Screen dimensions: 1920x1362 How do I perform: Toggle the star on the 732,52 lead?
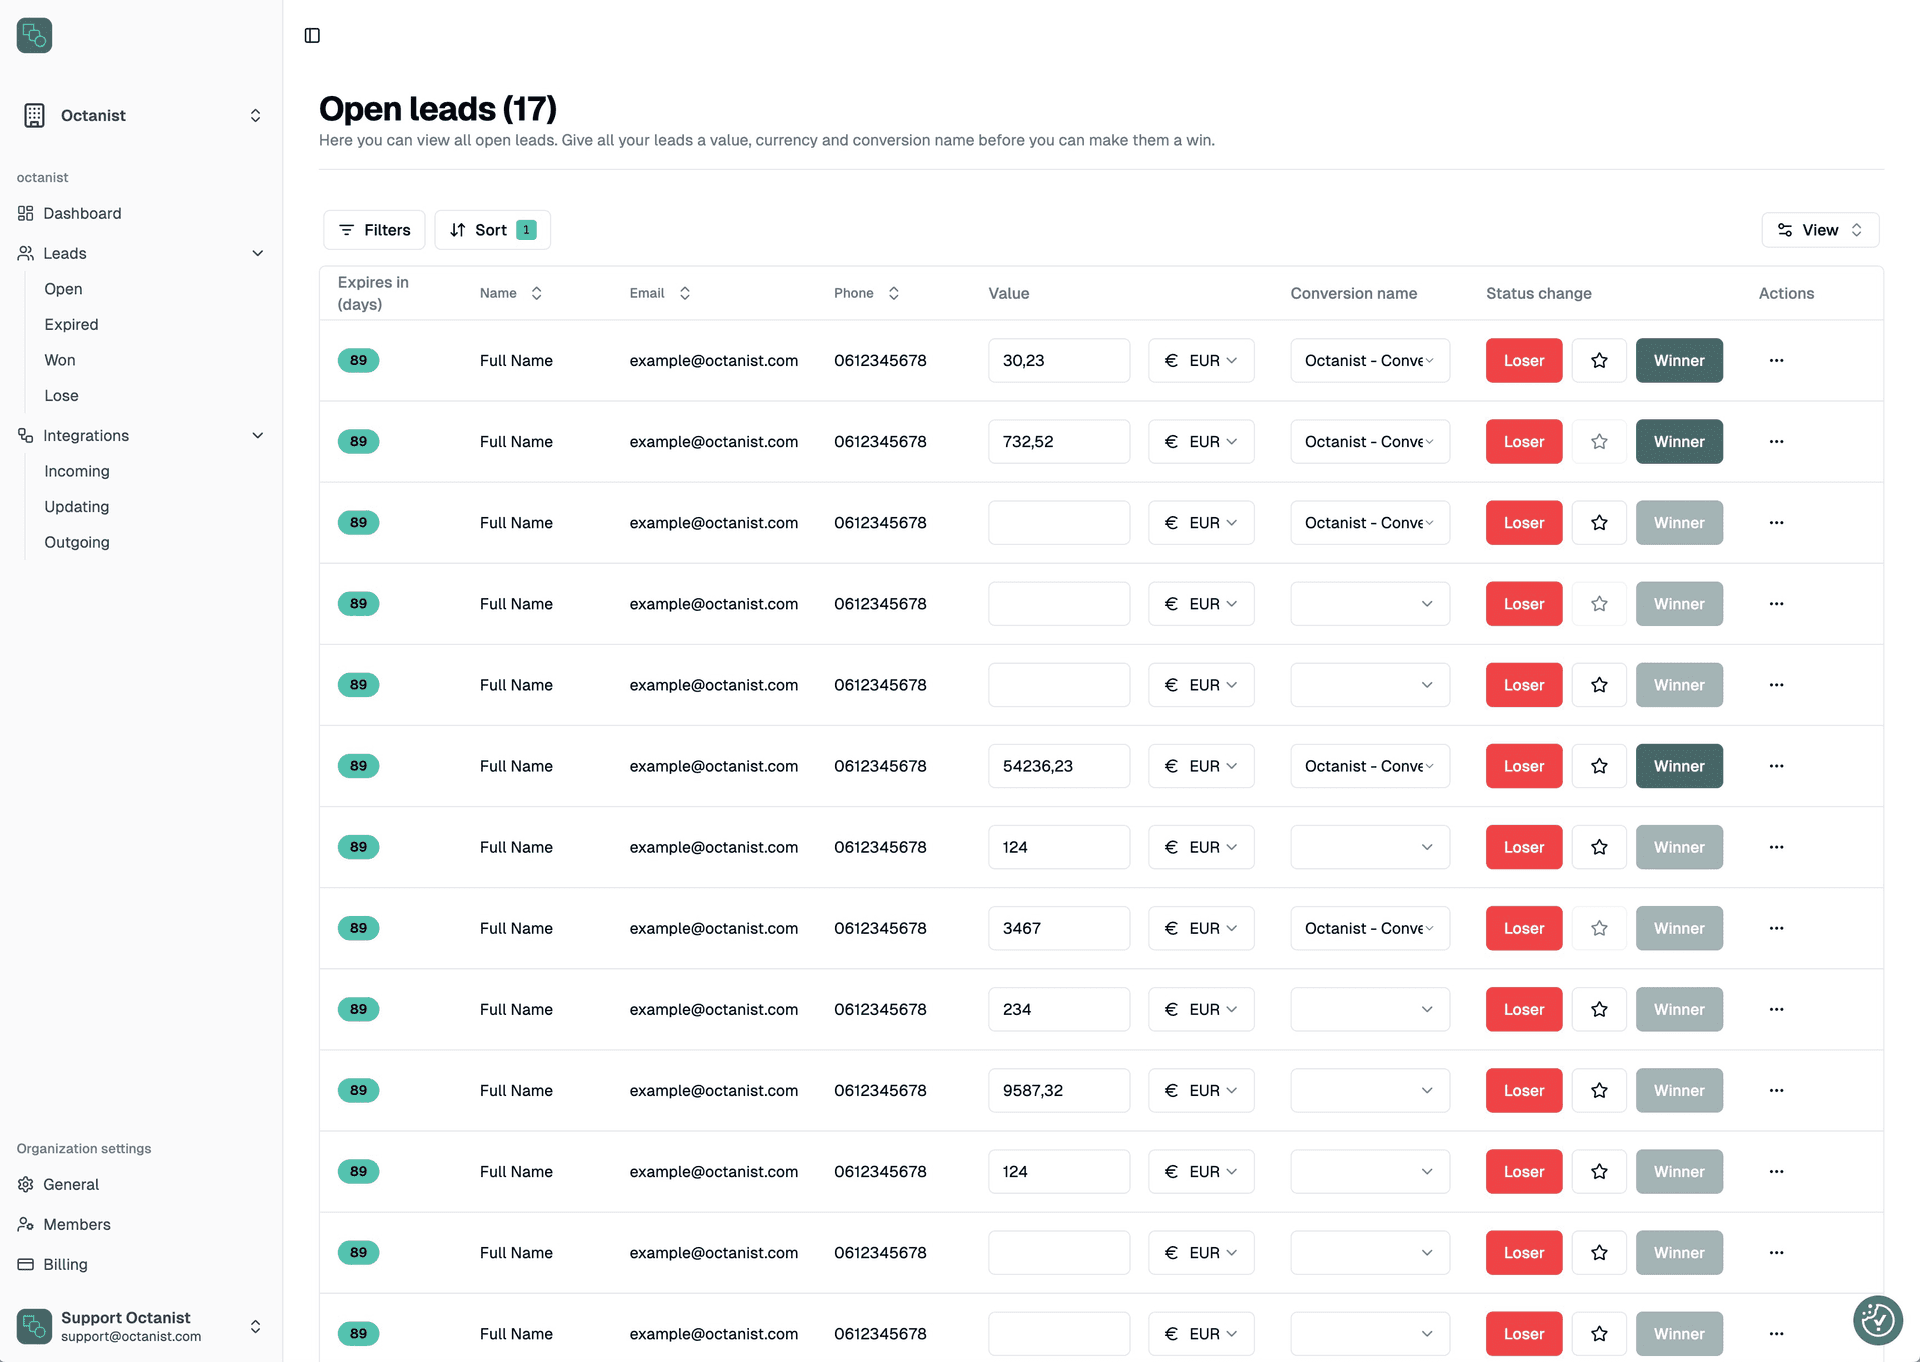[1599, 442]
